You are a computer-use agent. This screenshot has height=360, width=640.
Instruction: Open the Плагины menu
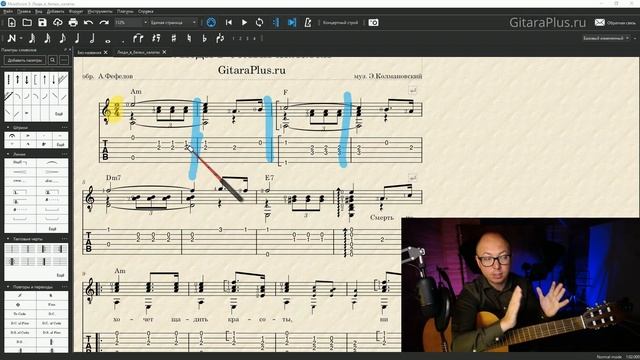click(125, 11)
